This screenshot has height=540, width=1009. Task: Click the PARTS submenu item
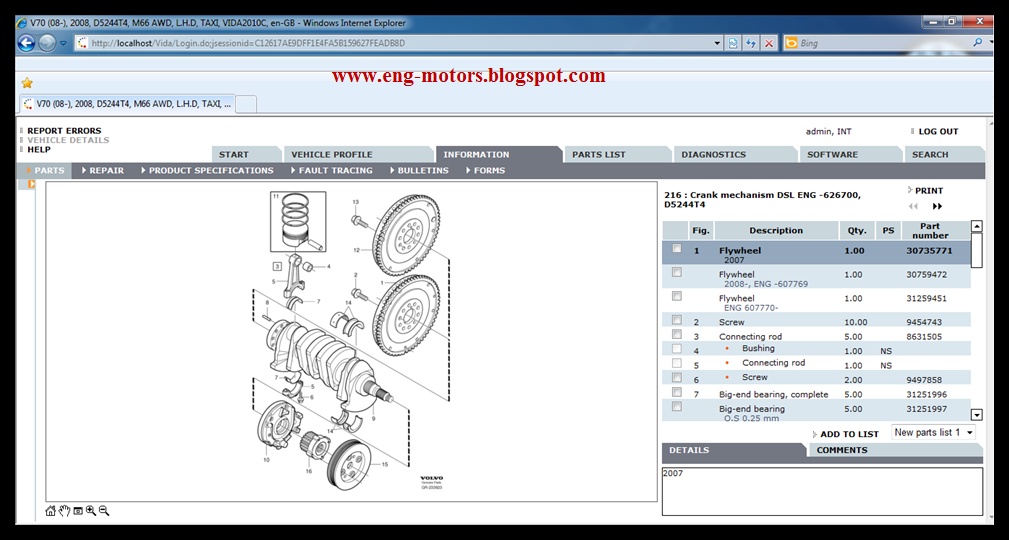[x=45, y=171]
